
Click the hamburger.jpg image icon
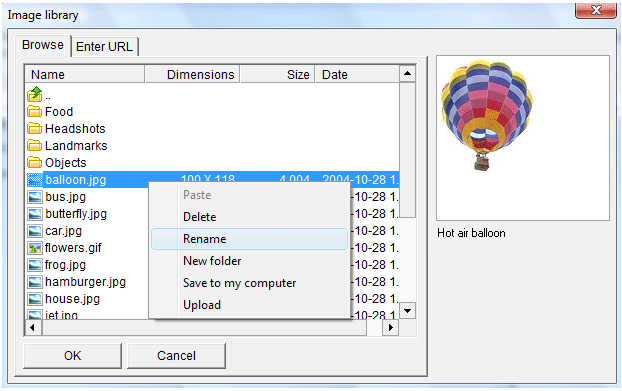pyautogui.click(x=35, y=282)
